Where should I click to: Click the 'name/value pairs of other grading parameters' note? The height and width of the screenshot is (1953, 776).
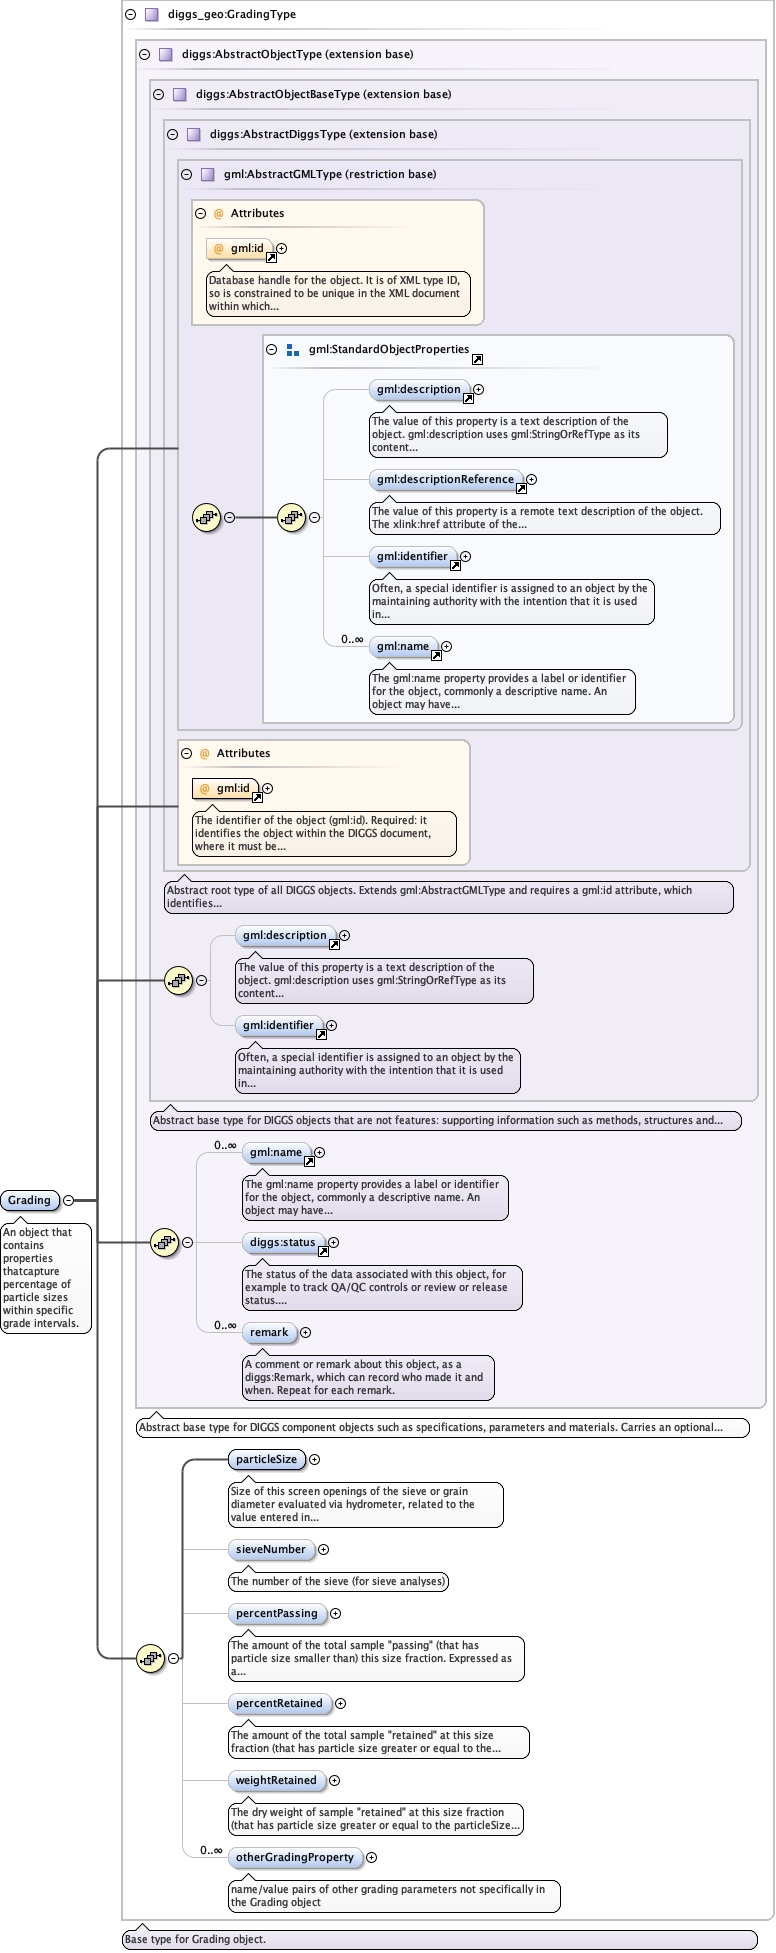[x=394, y=1896]
